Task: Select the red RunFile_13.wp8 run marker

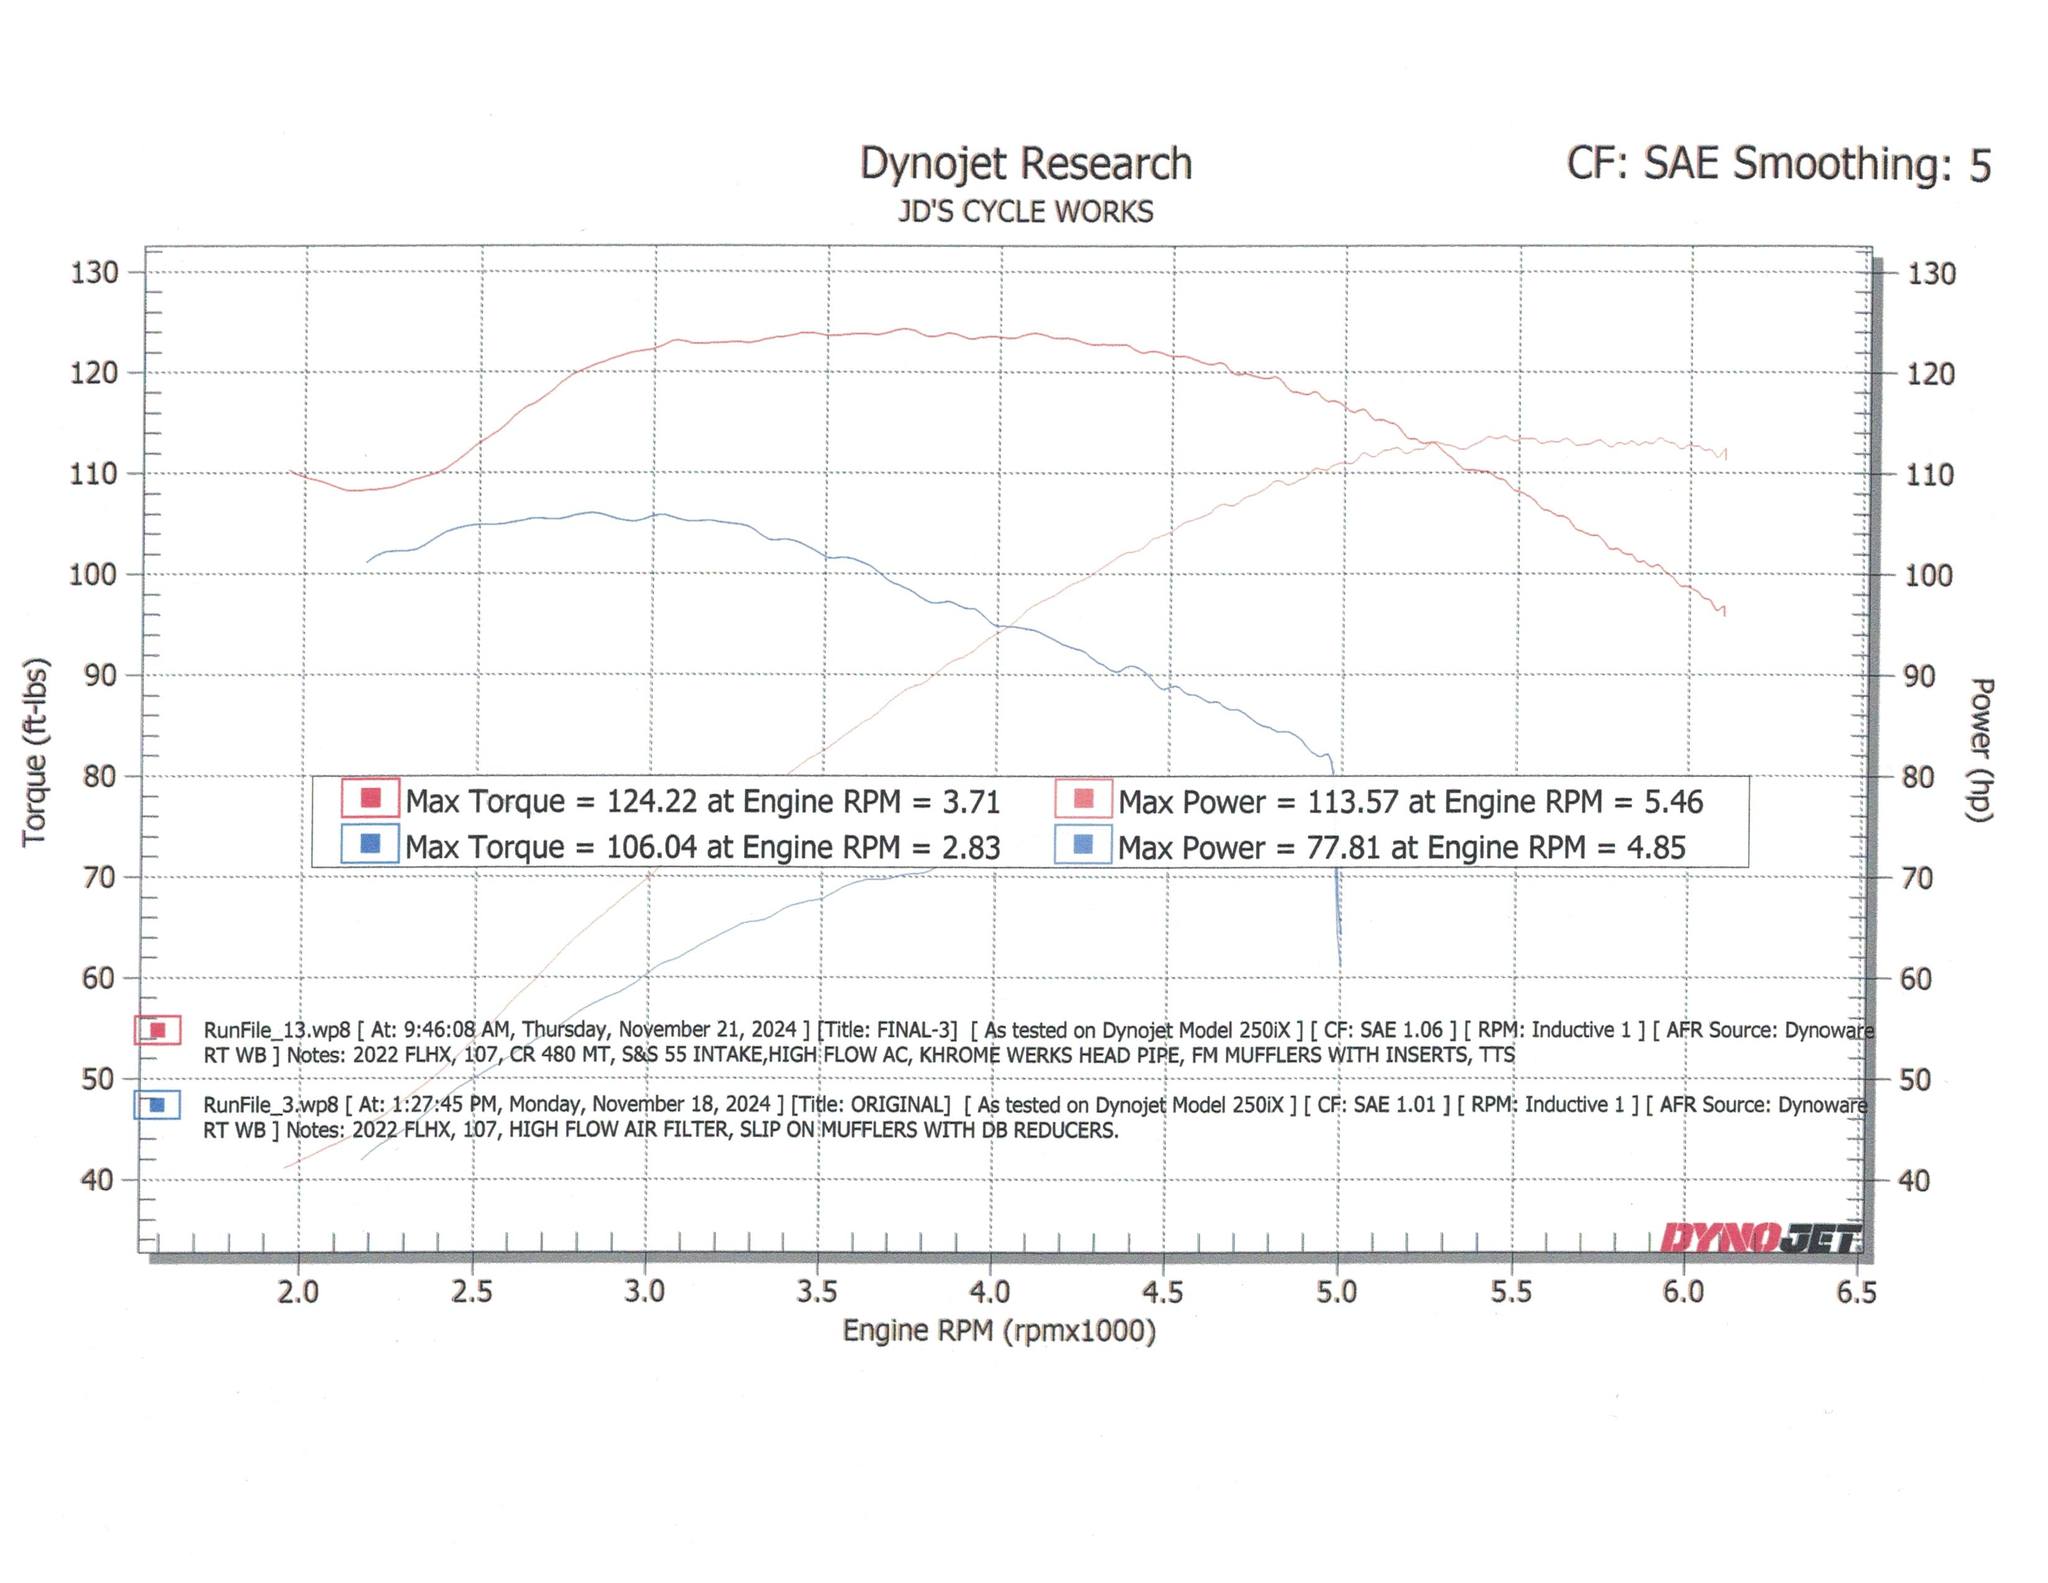Action: point(157,1030)
